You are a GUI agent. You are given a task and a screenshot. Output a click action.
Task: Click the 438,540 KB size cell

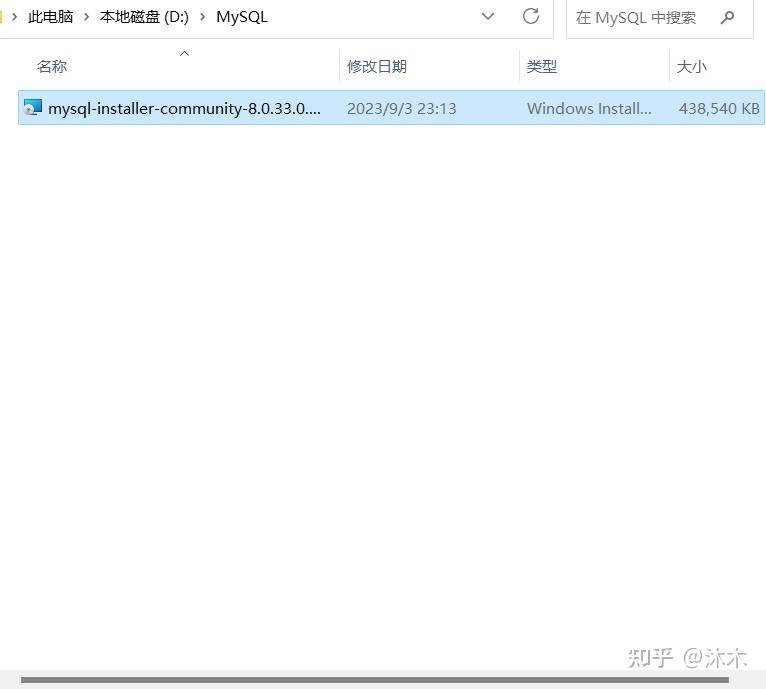tap(719, 108)
